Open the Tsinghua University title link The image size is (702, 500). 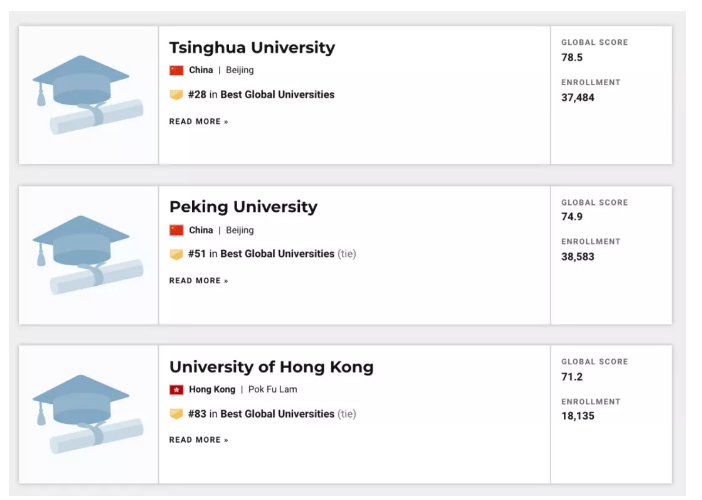pyautogui.click(x=252, y=47)
